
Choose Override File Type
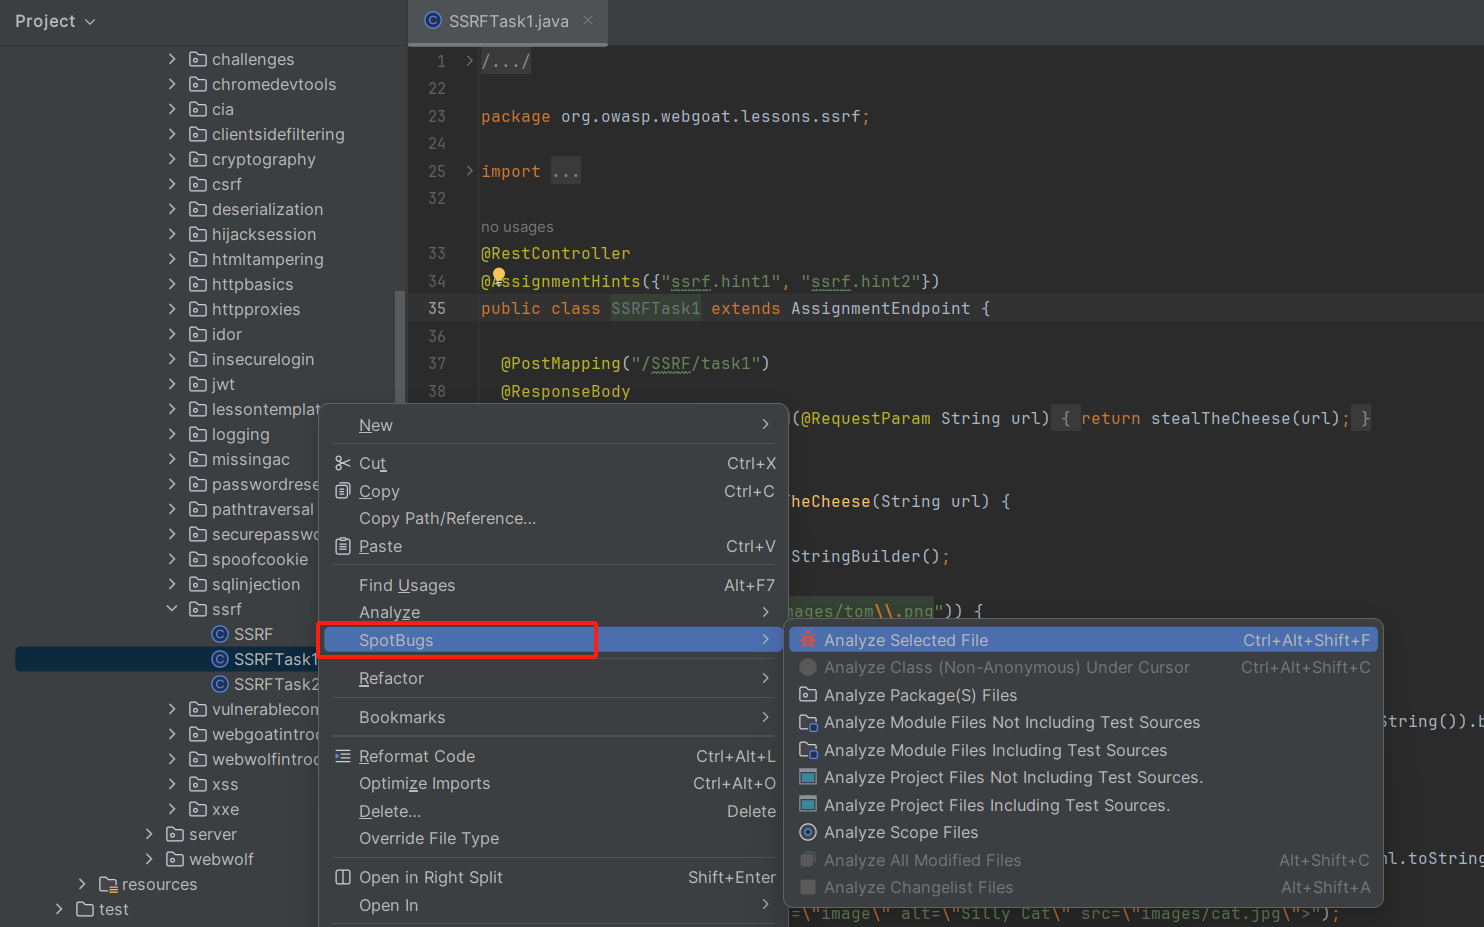(x=554, y=838)
